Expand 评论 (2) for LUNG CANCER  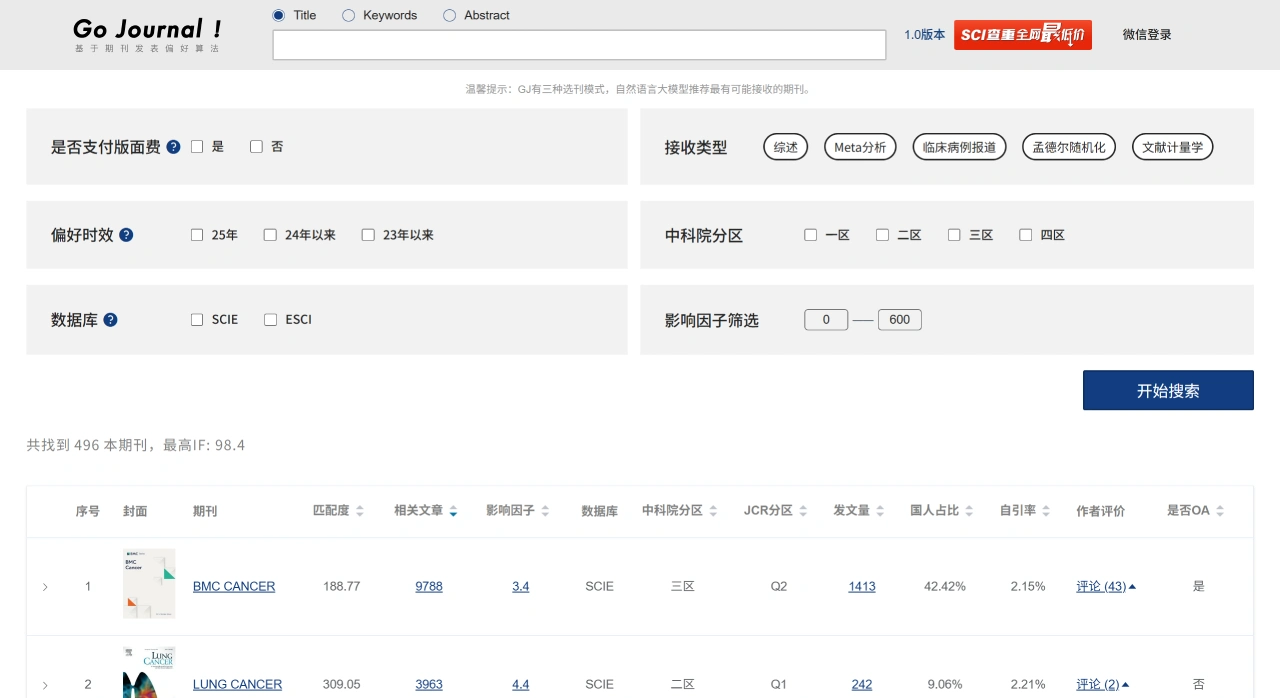pyautogui.click(x=1103, y=685)
